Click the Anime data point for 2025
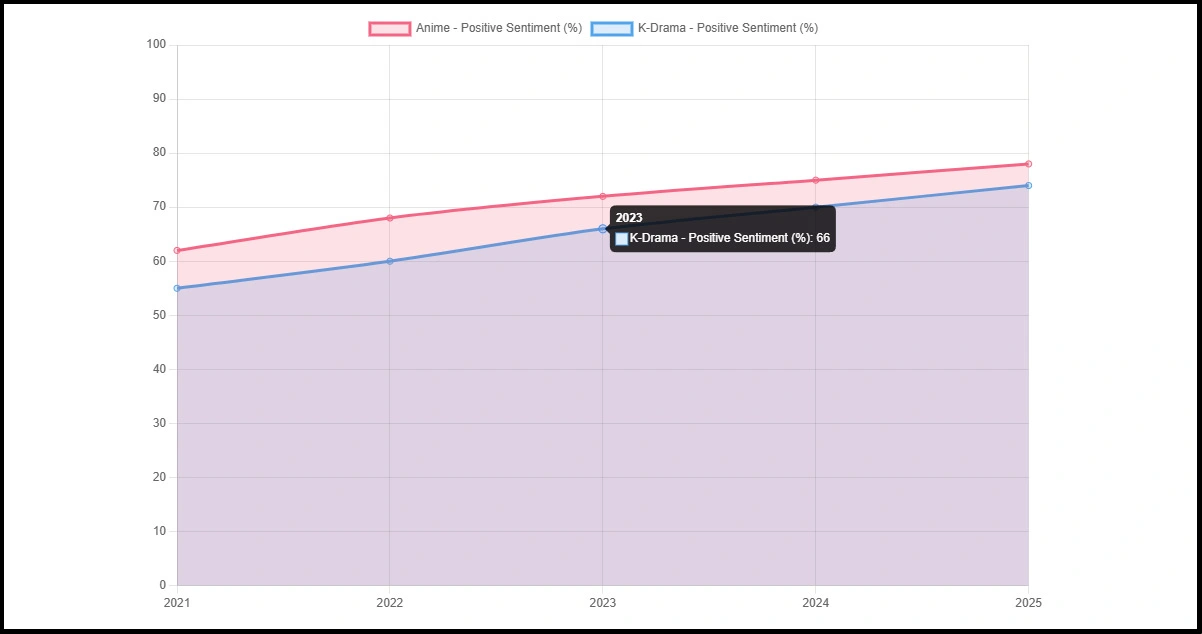Viewport: 1202px width, 634px height. [1028, 164]
